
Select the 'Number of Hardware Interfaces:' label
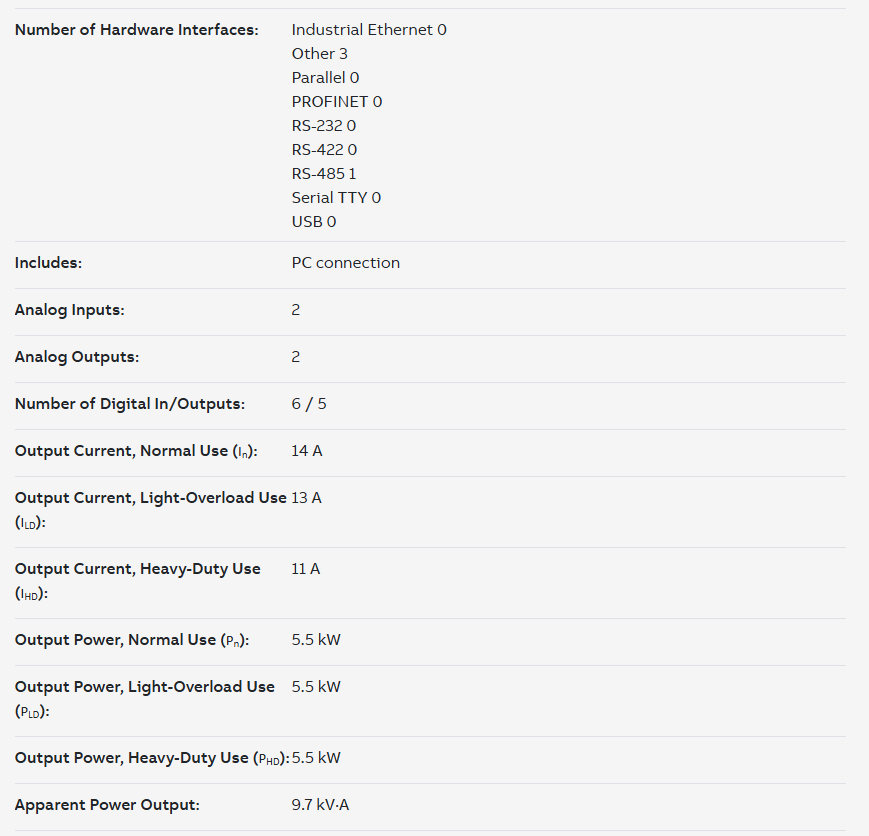click(136, 30)
